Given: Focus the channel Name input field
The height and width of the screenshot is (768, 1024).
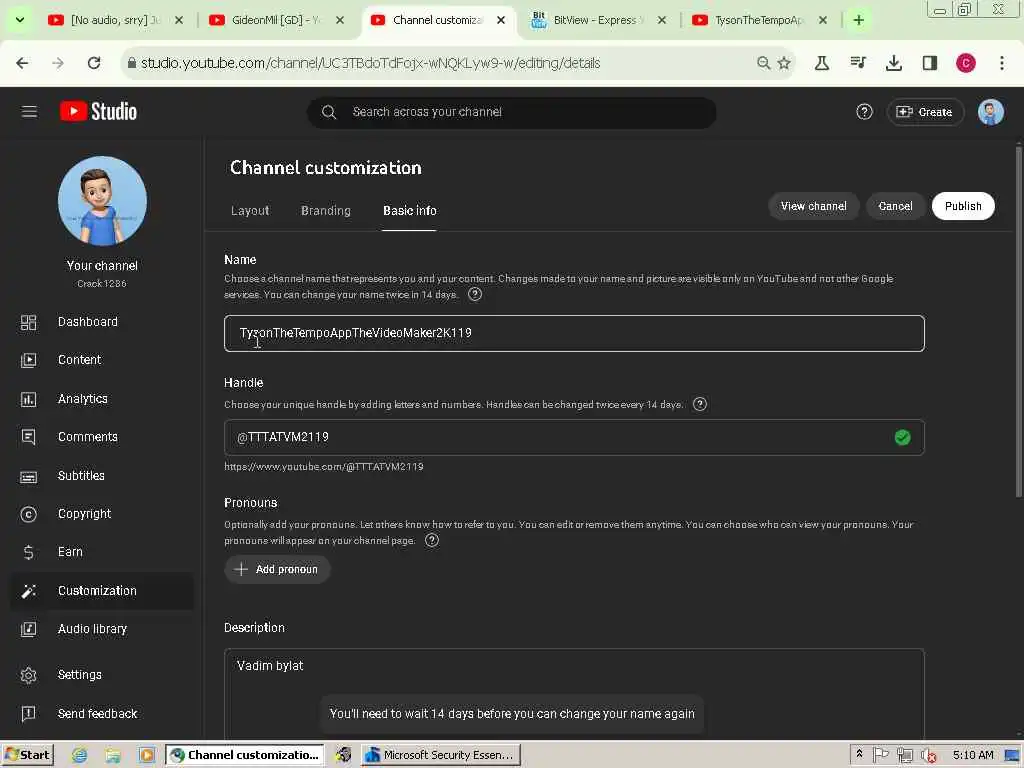Looking at the screenshot, I should (x=574, y=334).
